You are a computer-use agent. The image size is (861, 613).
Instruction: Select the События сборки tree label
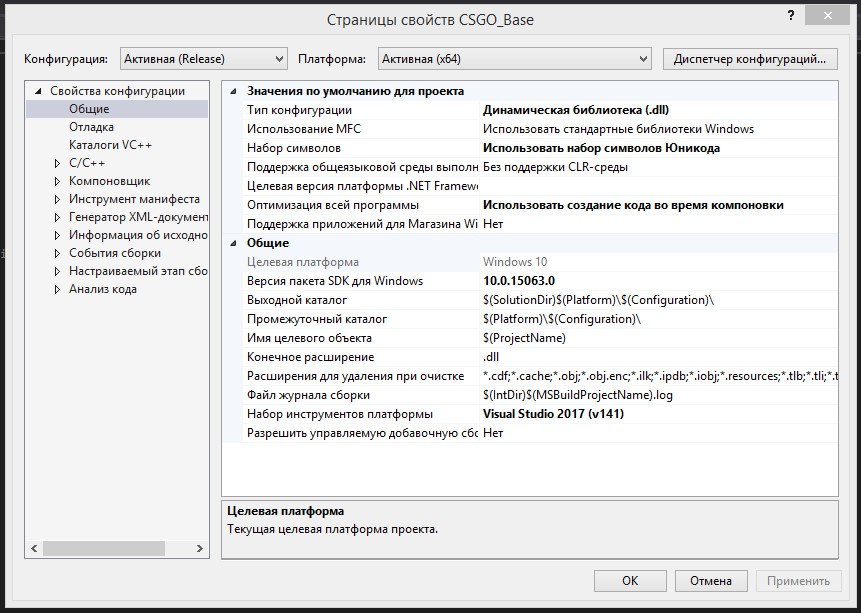115,253
